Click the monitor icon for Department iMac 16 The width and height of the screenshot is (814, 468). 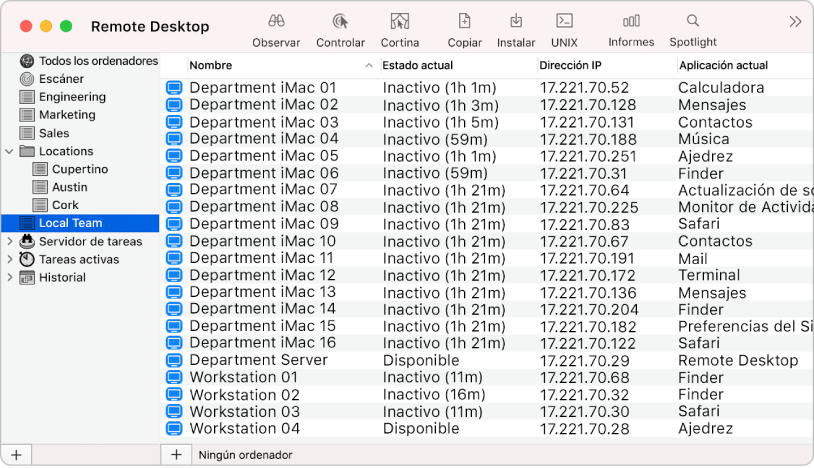click(174, 343)
